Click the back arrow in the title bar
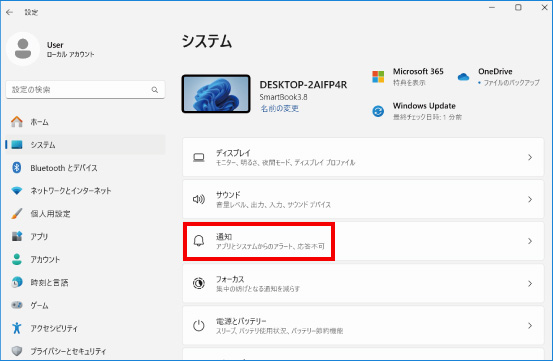The width and height of the screenshot is (553, 361). pyautogui.click(x=10, y=12)
